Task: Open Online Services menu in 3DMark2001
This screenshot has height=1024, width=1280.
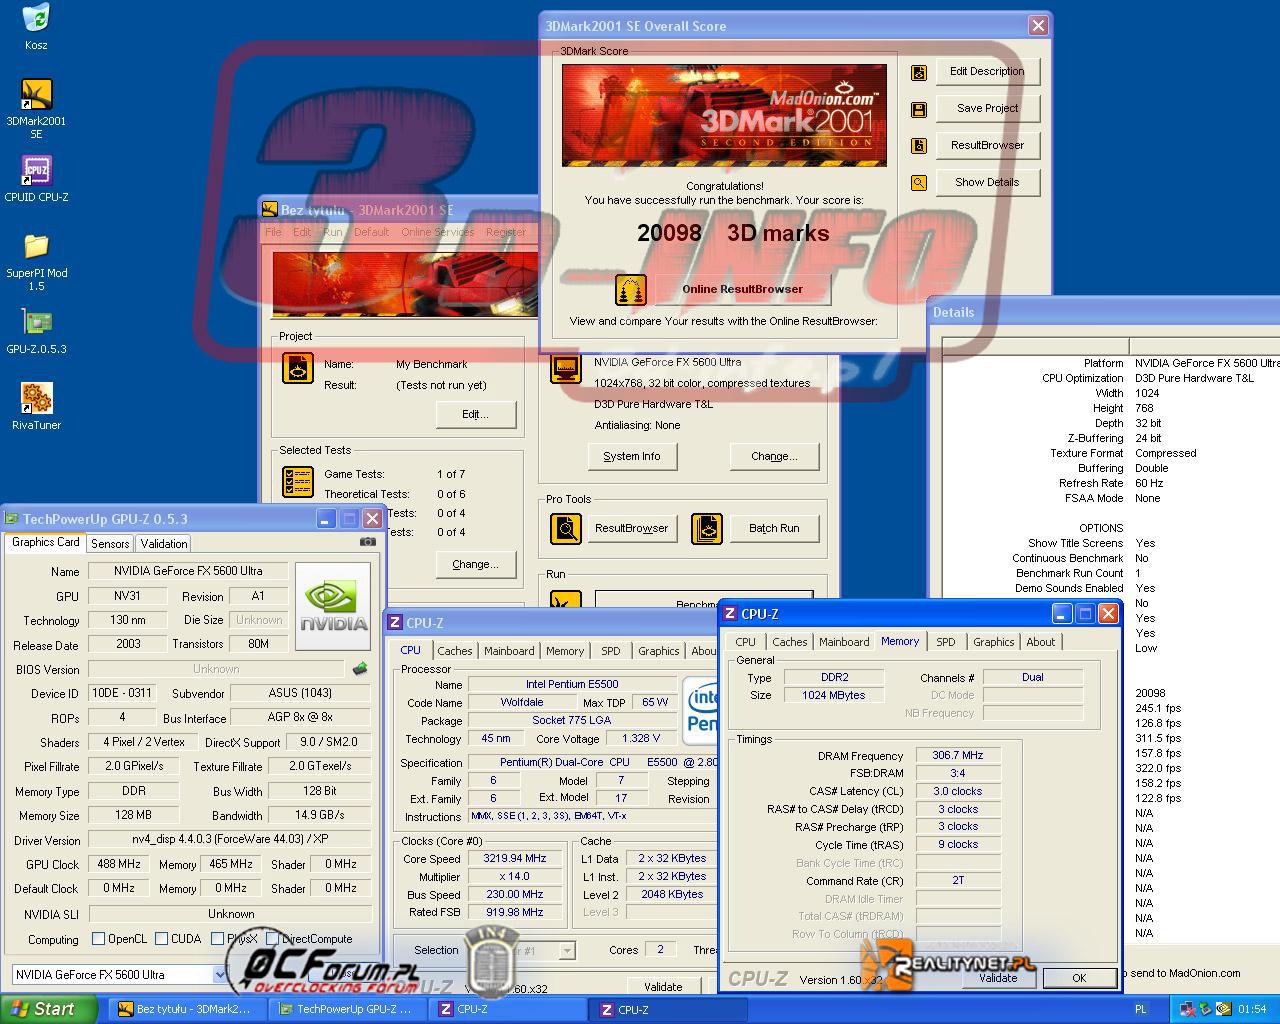Action: (x=437, y=232)
